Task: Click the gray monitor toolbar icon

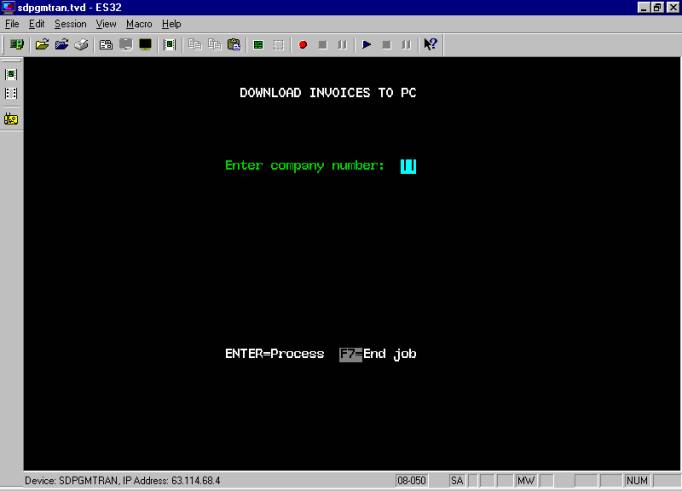Action: coord(126,44)
